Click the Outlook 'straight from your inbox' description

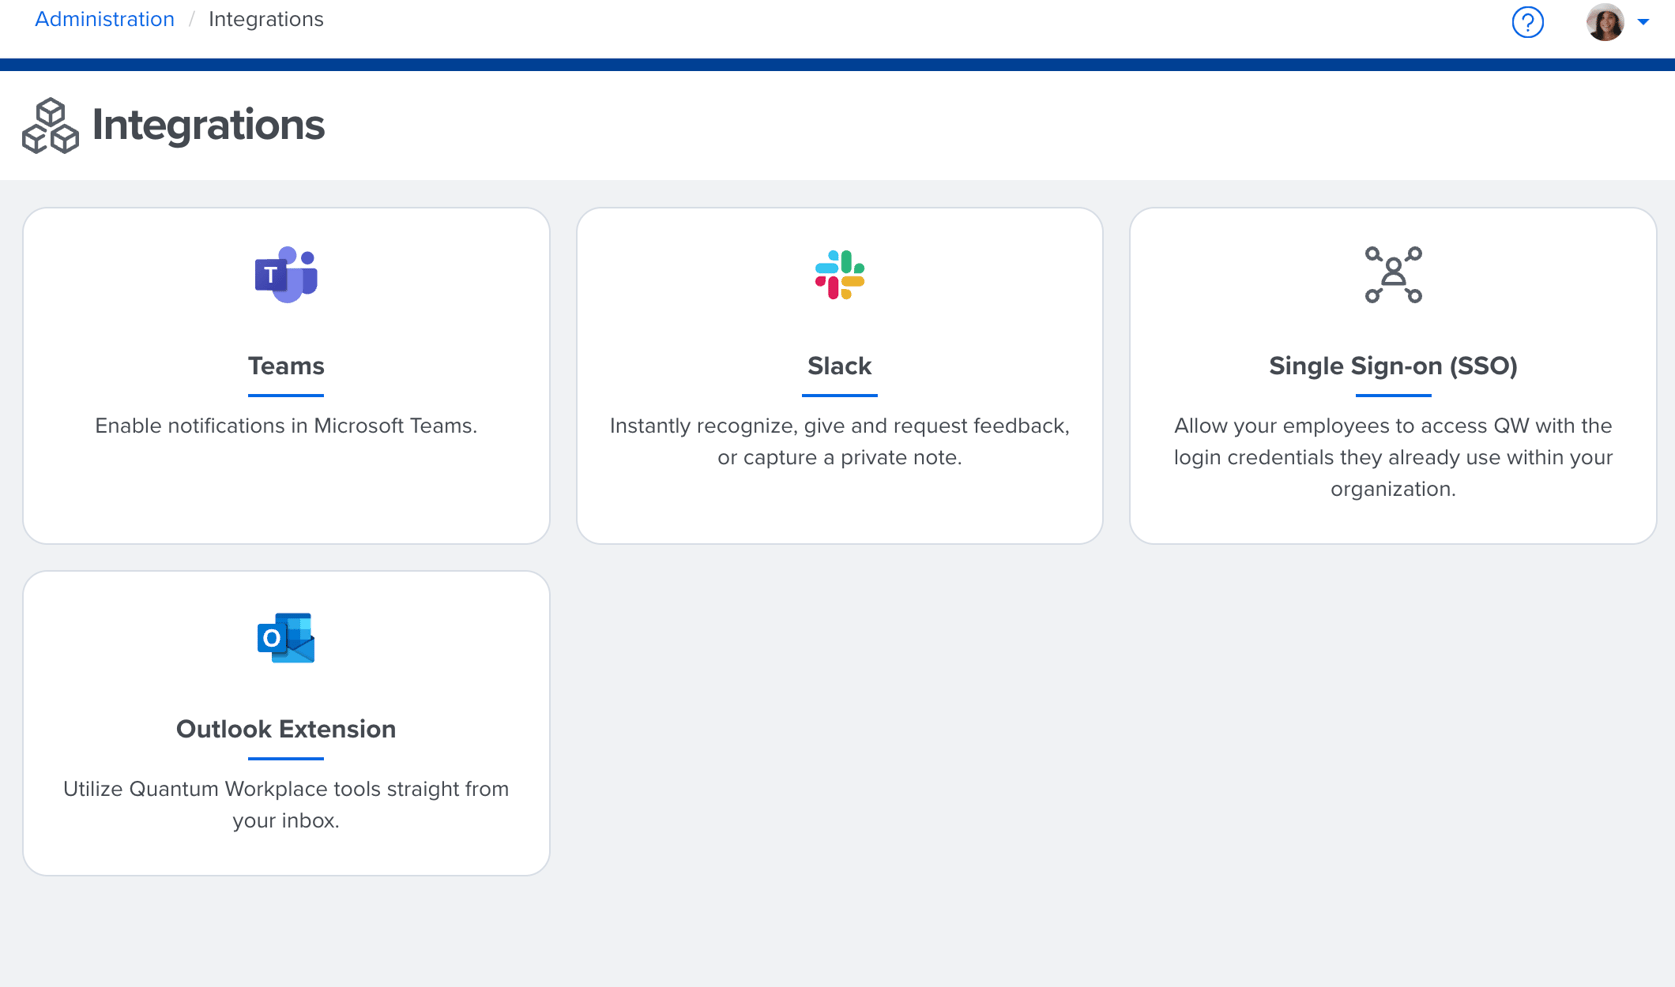286,804
